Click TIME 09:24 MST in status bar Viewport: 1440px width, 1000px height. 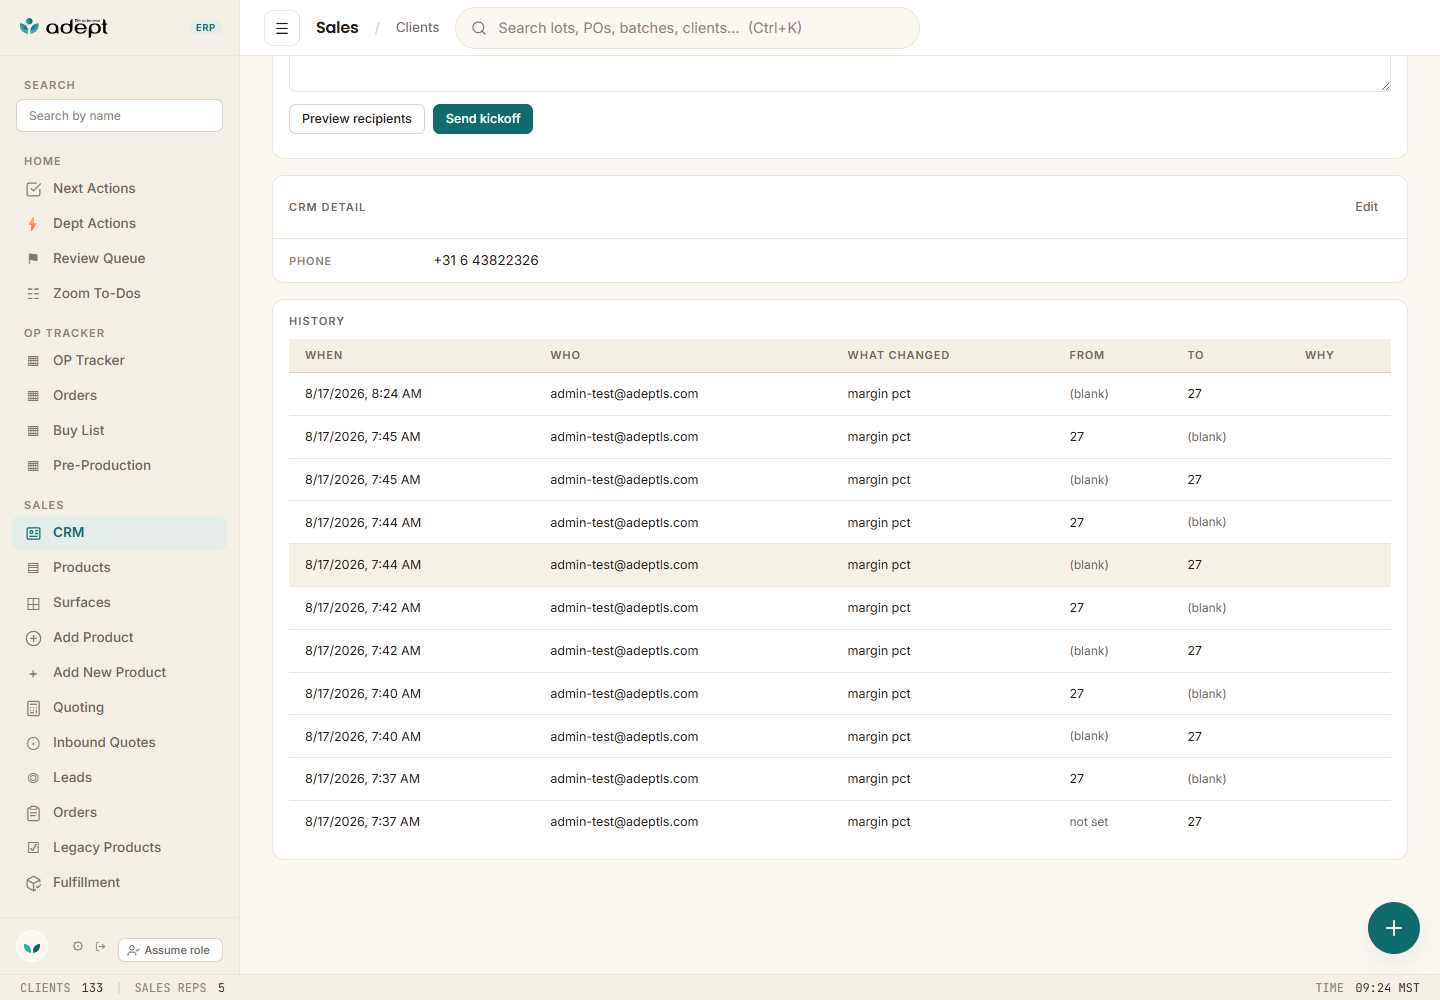pos(1367,988)
